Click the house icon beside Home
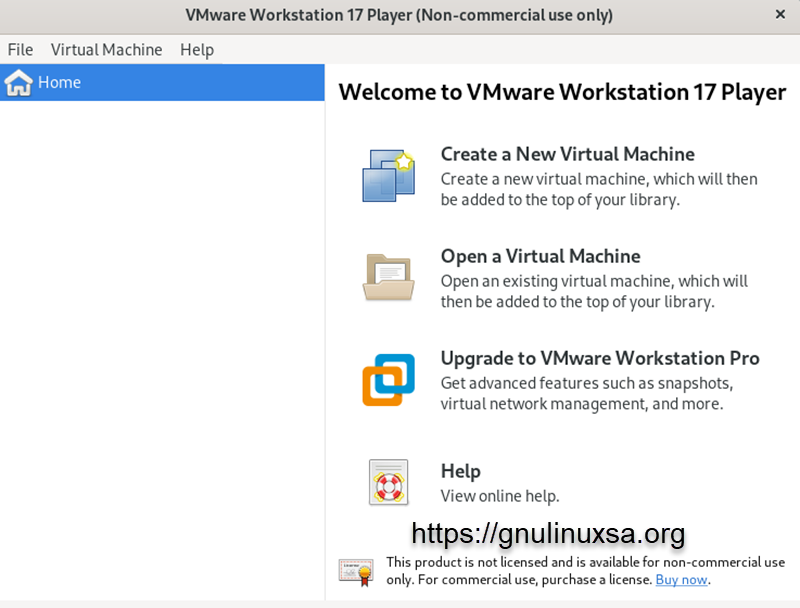 [x=18, y=83]
